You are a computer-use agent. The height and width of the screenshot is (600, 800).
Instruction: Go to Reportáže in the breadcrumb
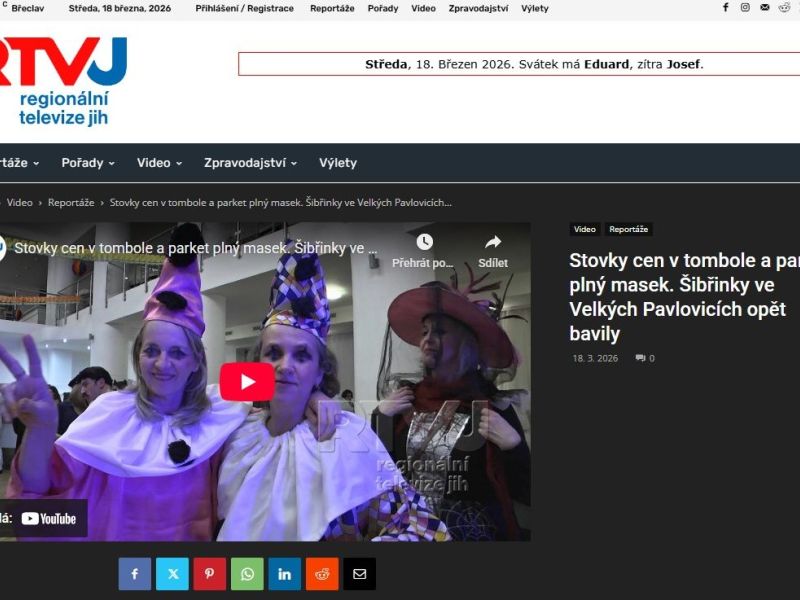71,203
